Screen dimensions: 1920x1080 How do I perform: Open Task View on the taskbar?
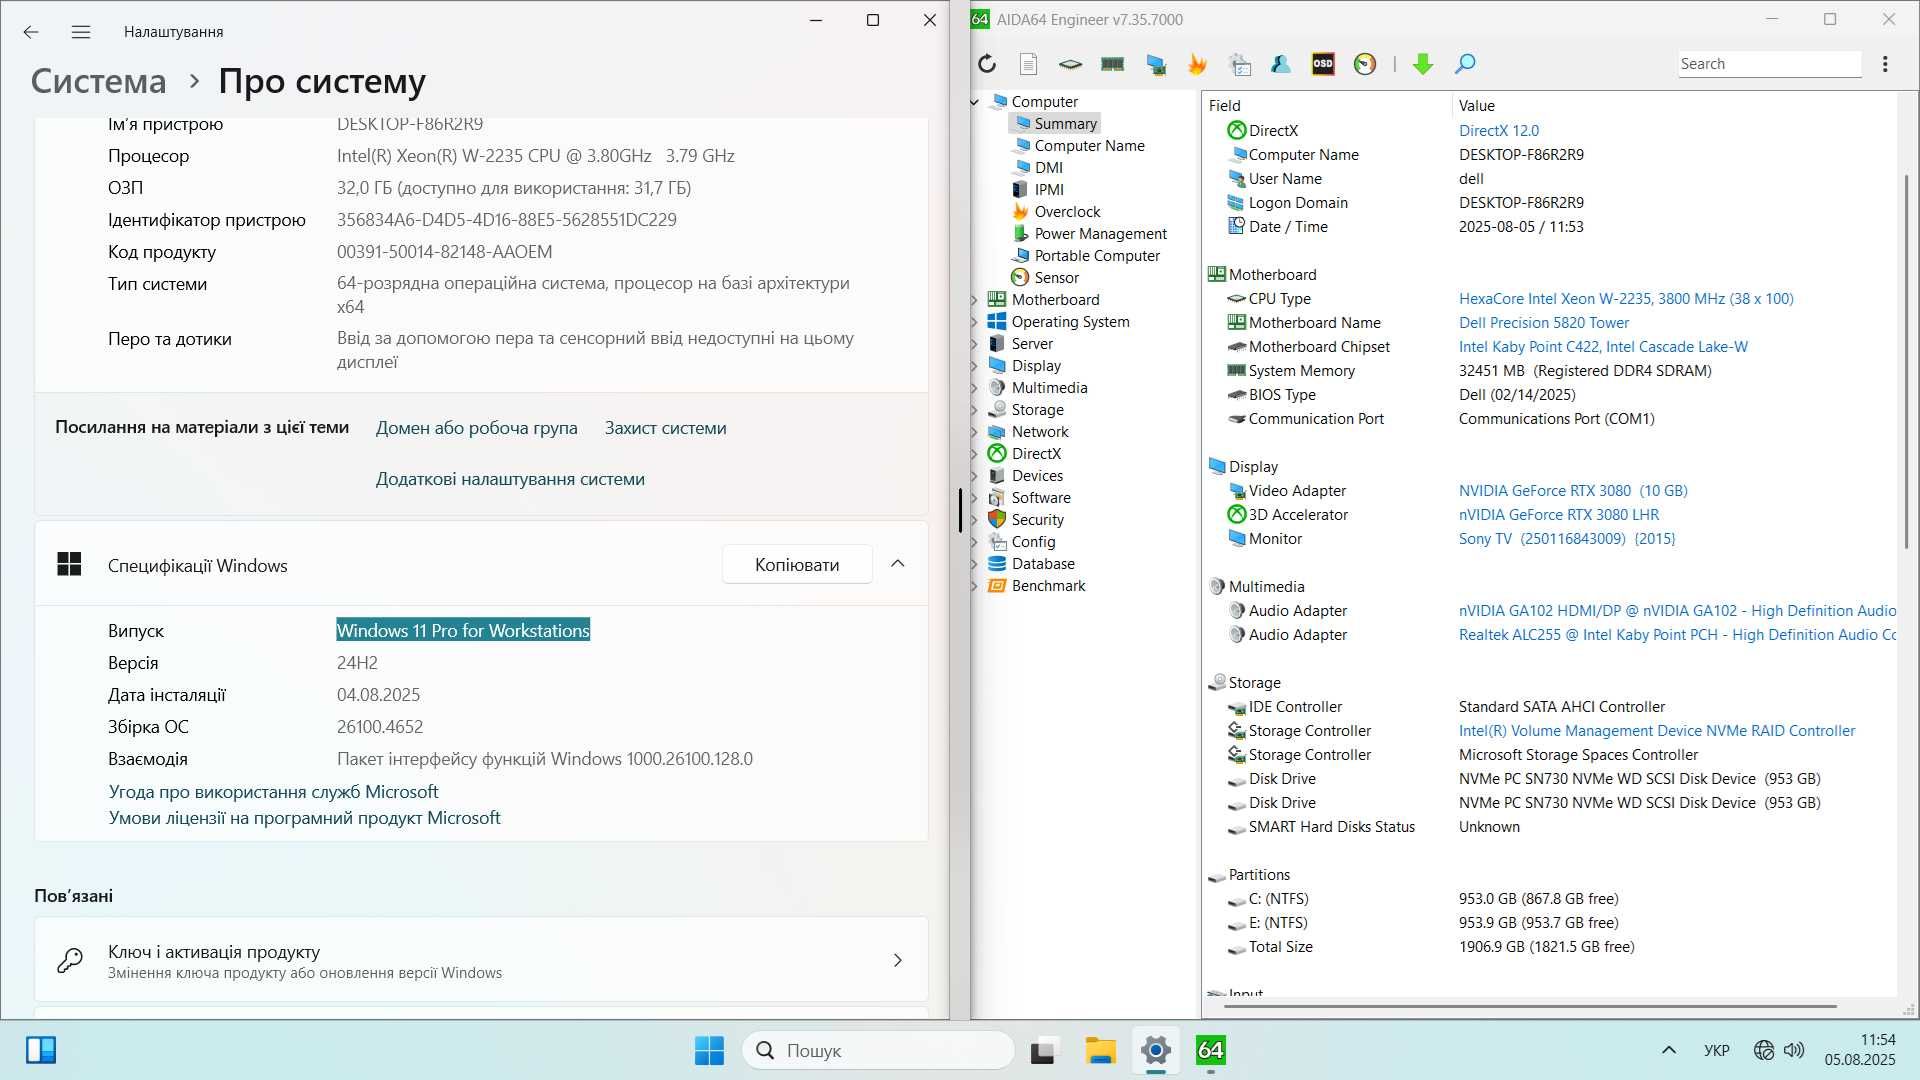pos(1043,1050)
